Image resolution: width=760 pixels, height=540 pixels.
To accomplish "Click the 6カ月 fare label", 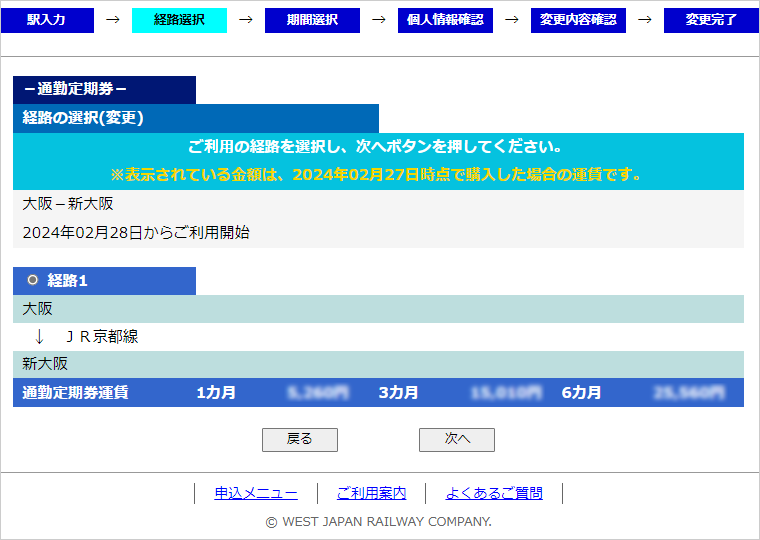I will 581,393.
